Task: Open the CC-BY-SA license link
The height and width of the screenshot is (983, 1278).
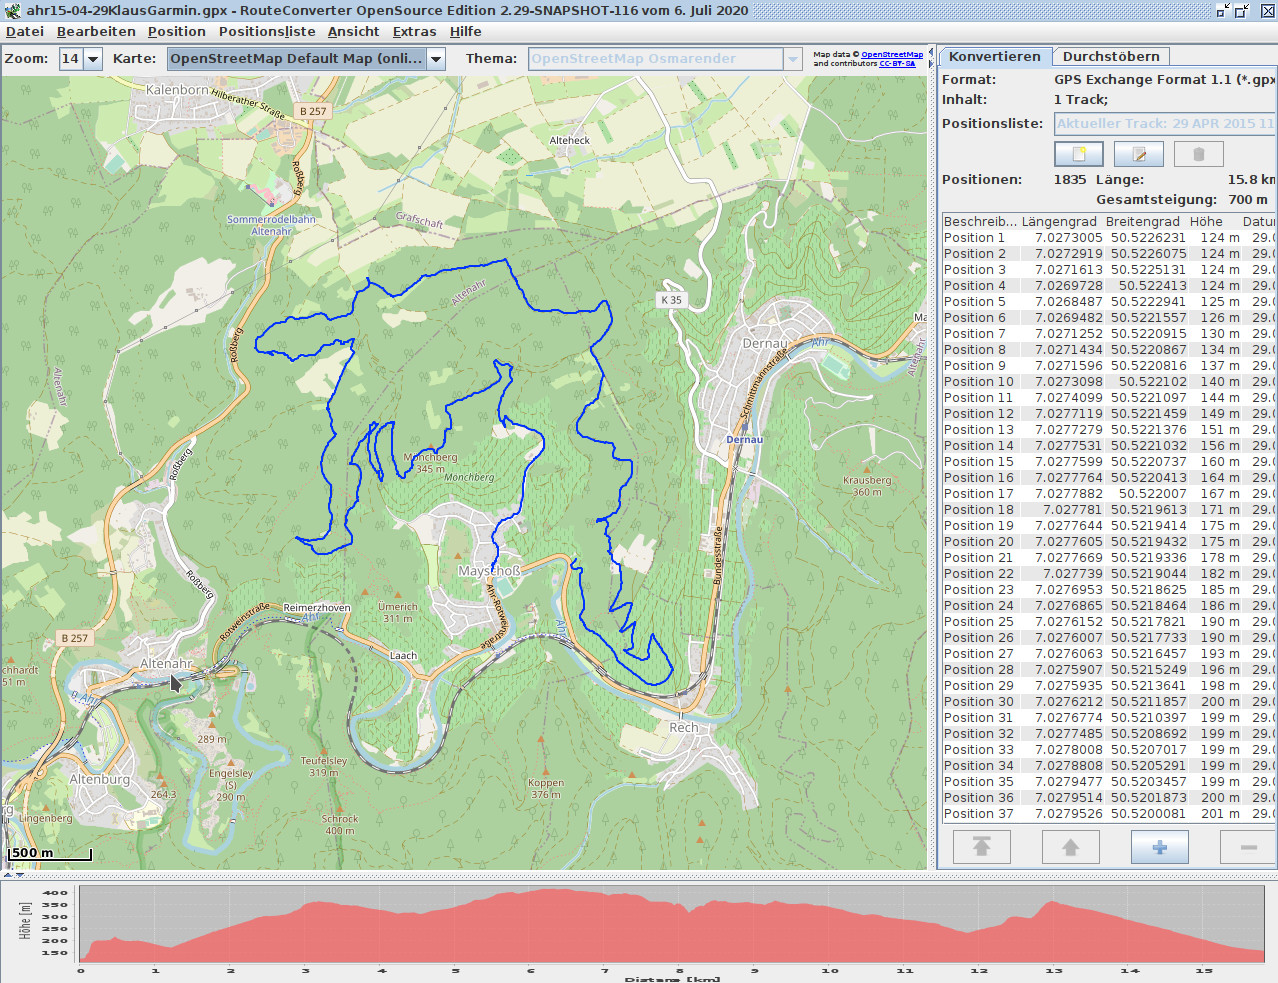Action: [x=897, y=63]
